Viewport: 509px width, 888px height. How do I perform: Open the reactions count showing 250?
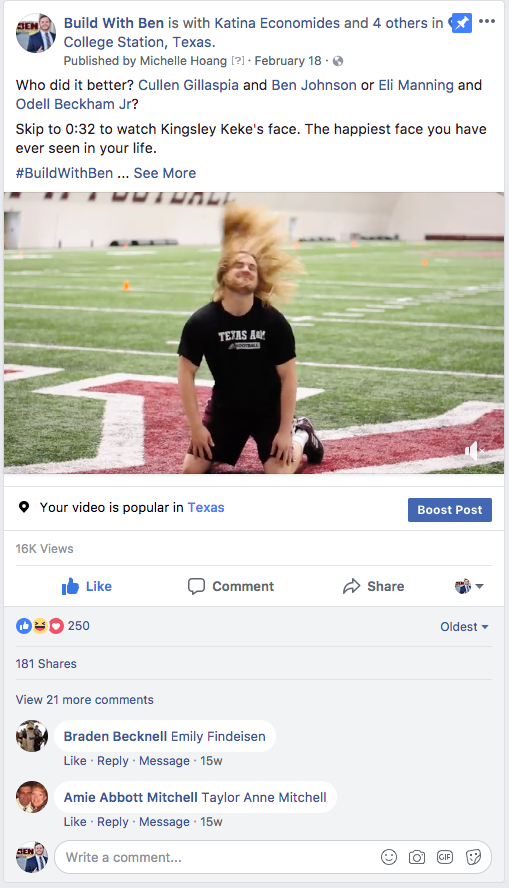tap(53, 626)
